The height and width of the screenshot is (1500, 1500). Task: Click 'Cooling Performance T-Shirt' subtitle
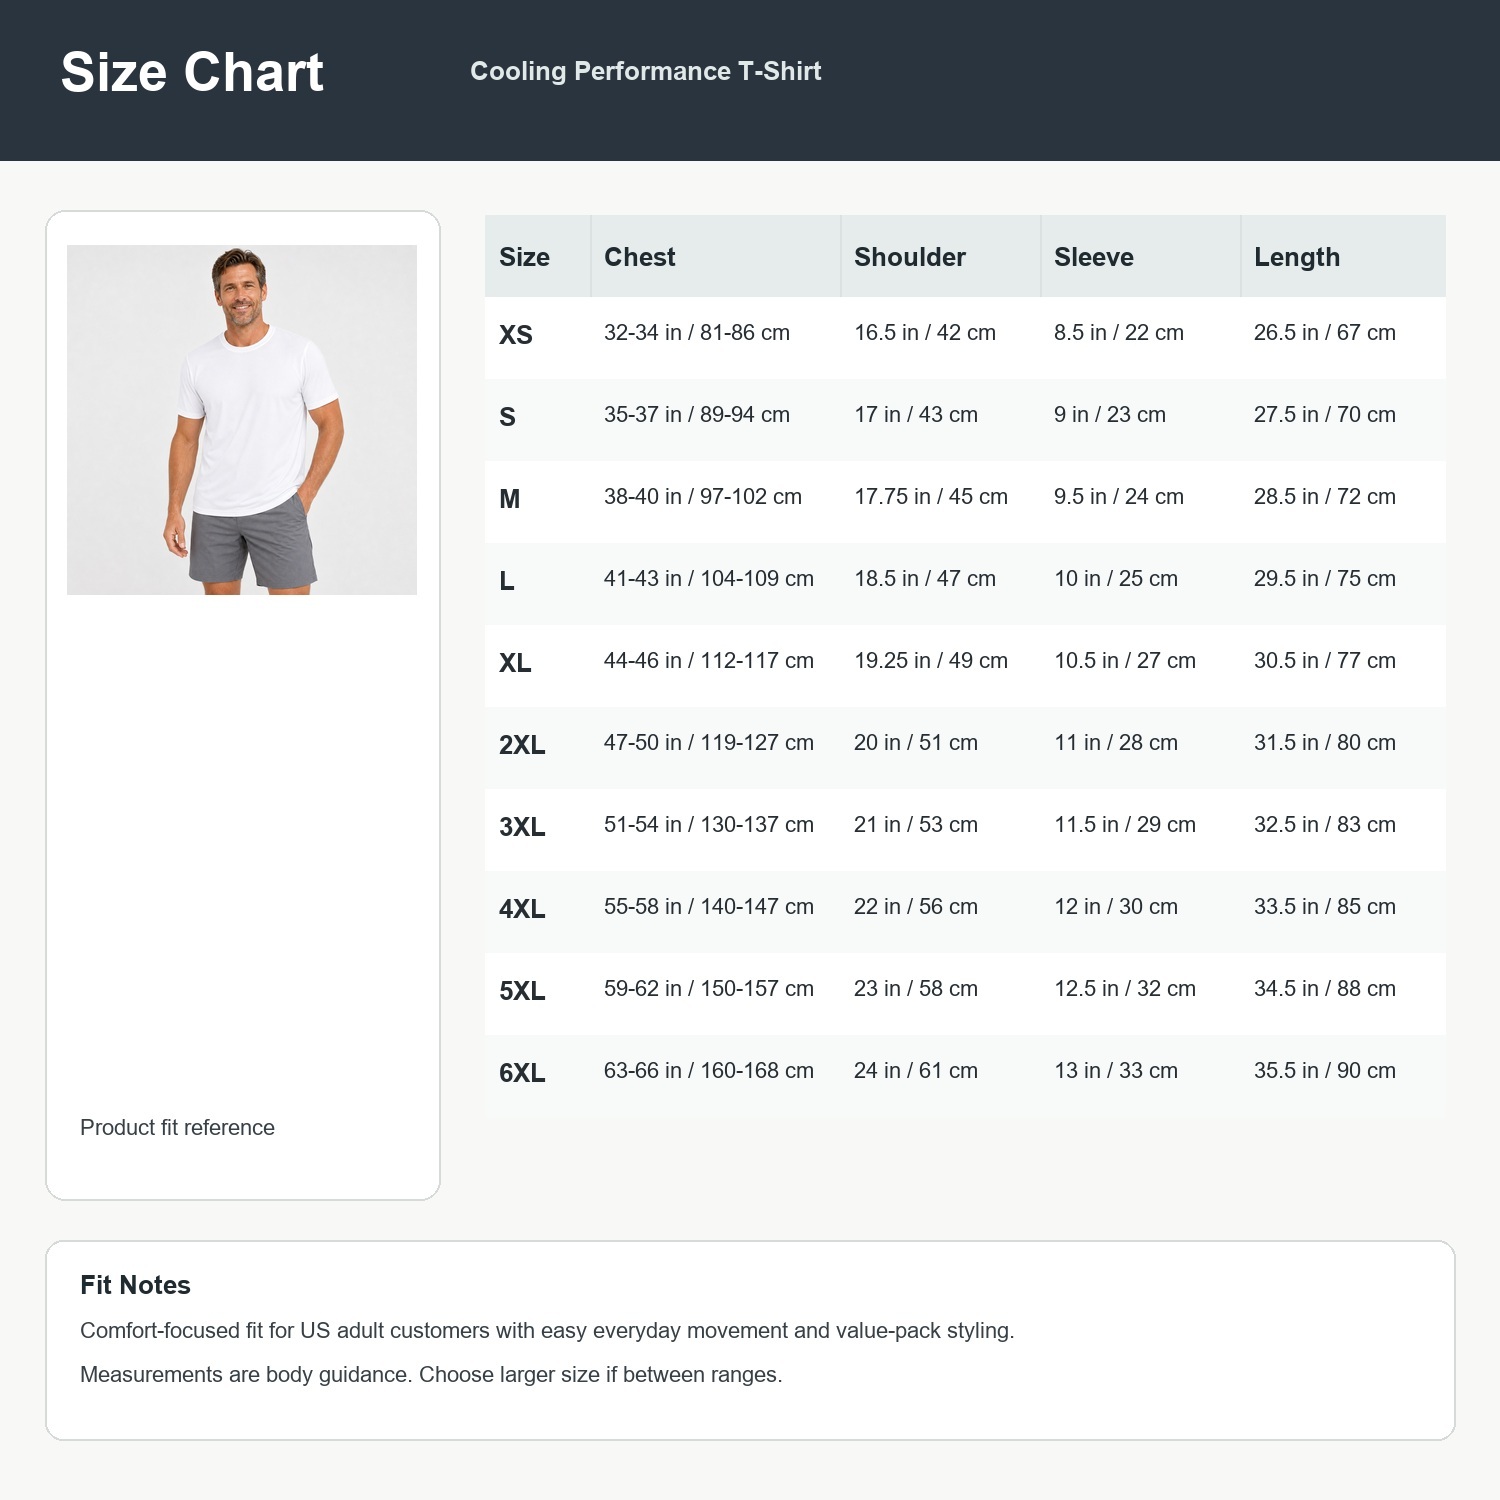[646, 71]
